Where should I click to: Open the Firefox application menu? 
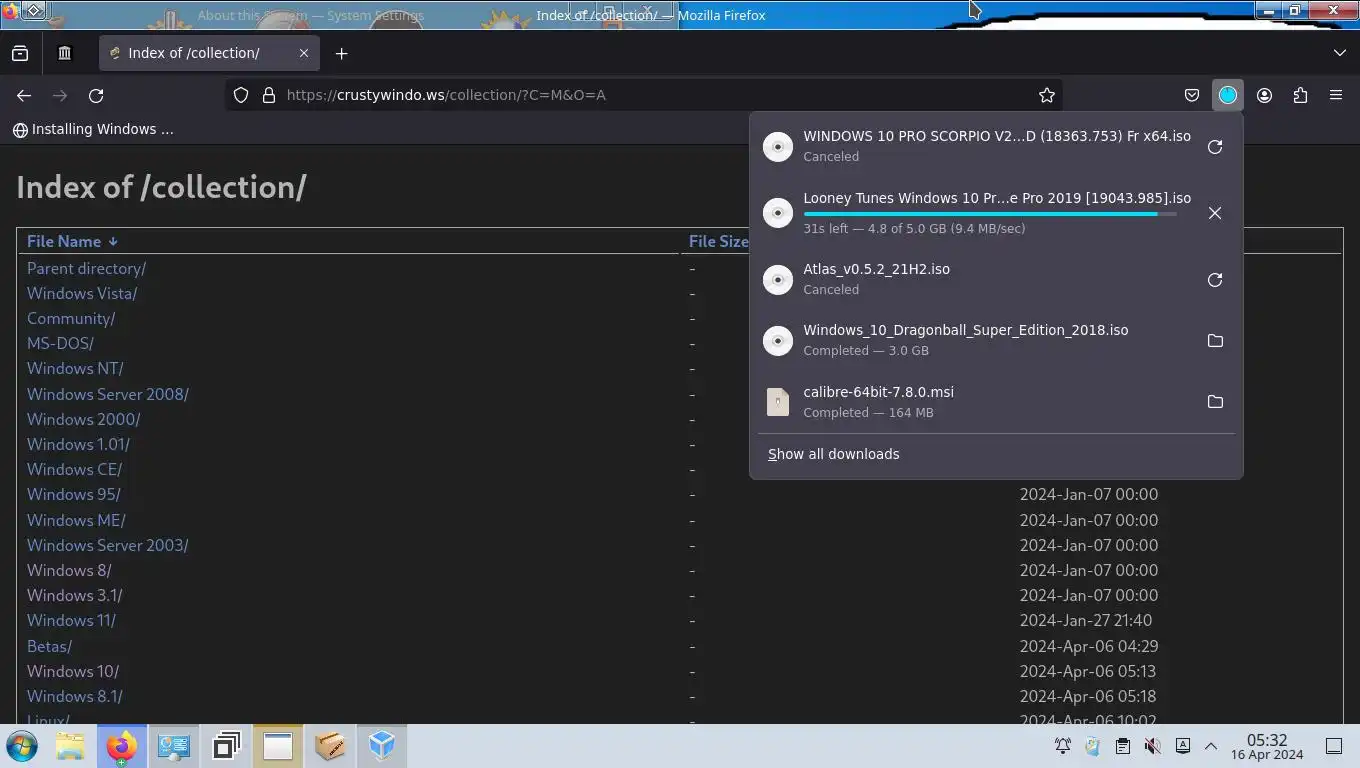(1336, 95)
